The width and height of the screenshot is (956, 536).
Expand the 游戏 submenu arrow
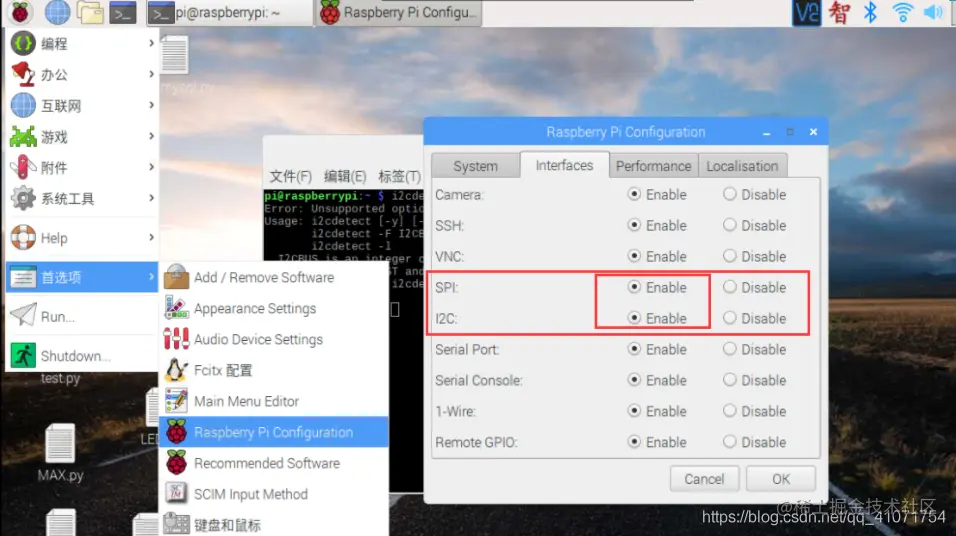[x=151, y=136]
